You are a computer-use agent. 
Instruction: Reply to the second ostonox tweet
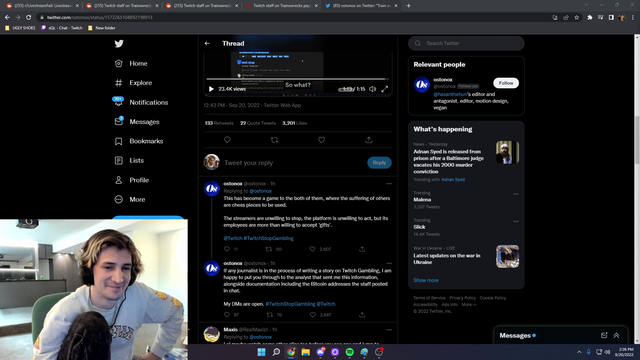click(227, 315)
